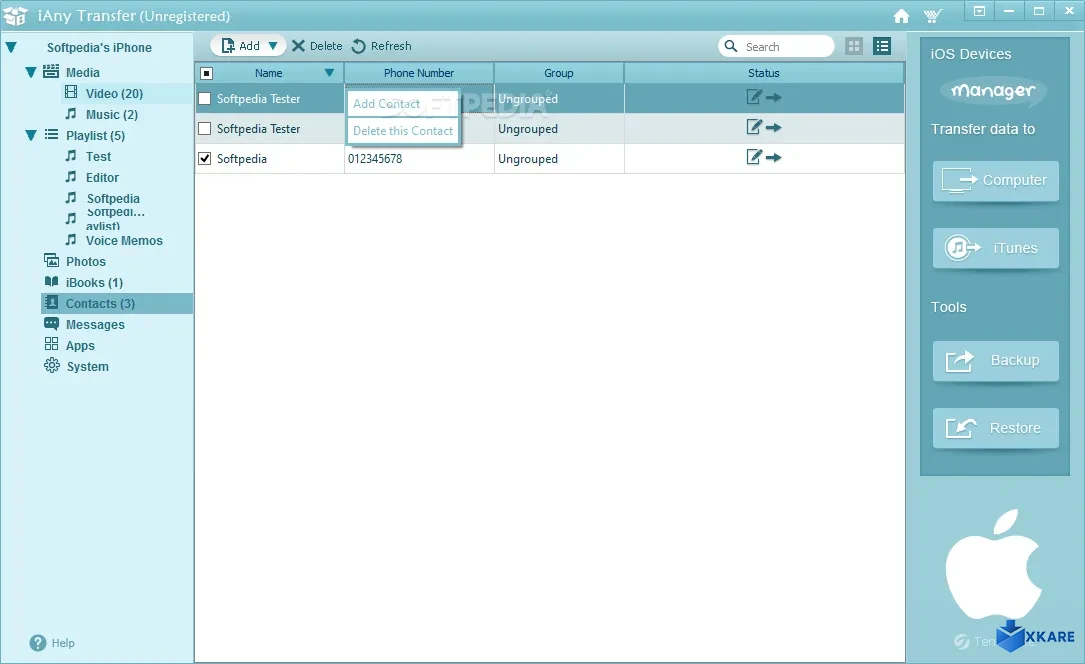Transfer the Softpedia contact entry
Image resolution: width=1085 pixels, height=664 pixels.
774,157
